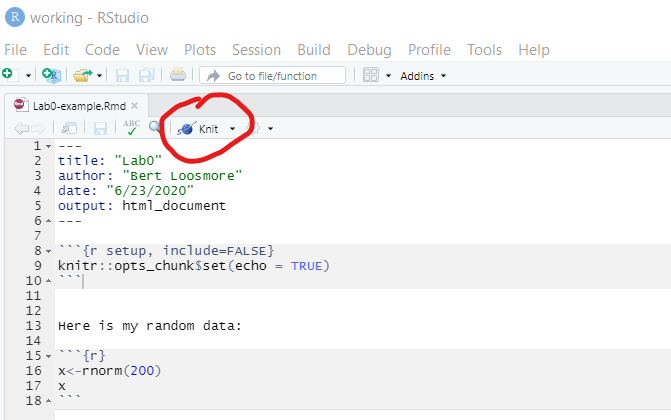Open the panes layout dropdown arrow
The width and height of the screenshot is (671, 420).
coord(389,76)
